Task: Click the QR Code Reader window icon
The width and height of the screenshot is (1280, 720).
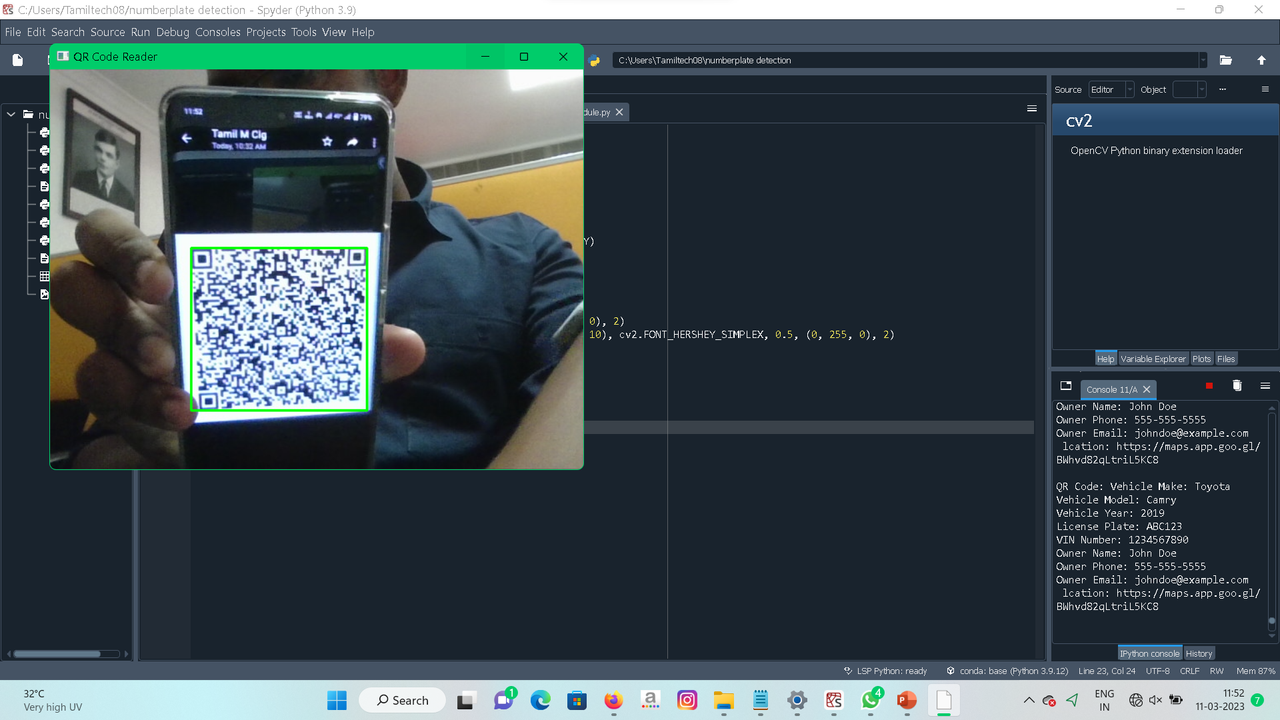Action: pyautogui.click(x=63, y=57)
